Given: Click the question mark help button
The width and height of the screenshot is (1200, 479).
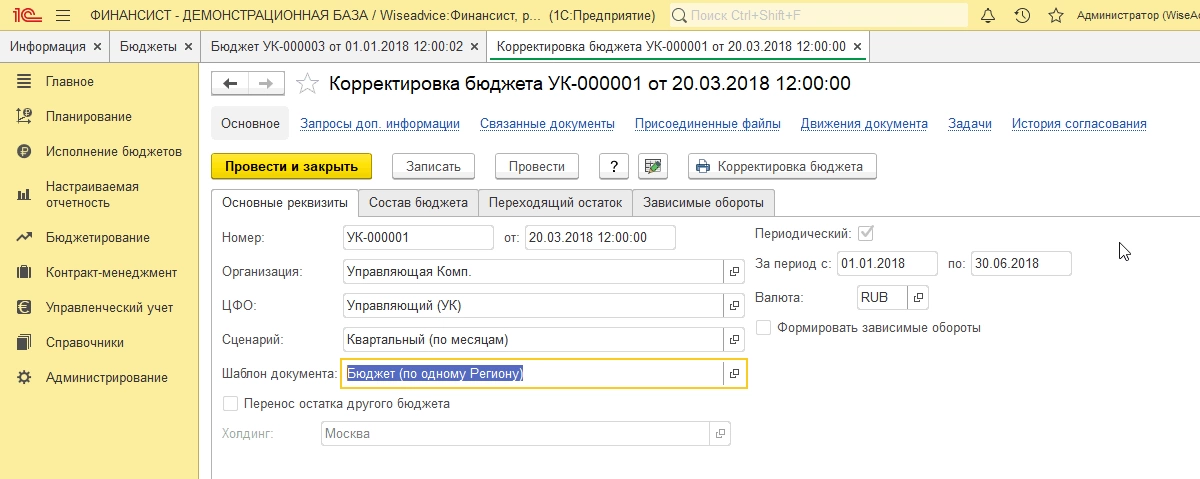Looking at the screenshot, I should click(x=613, y=166).
